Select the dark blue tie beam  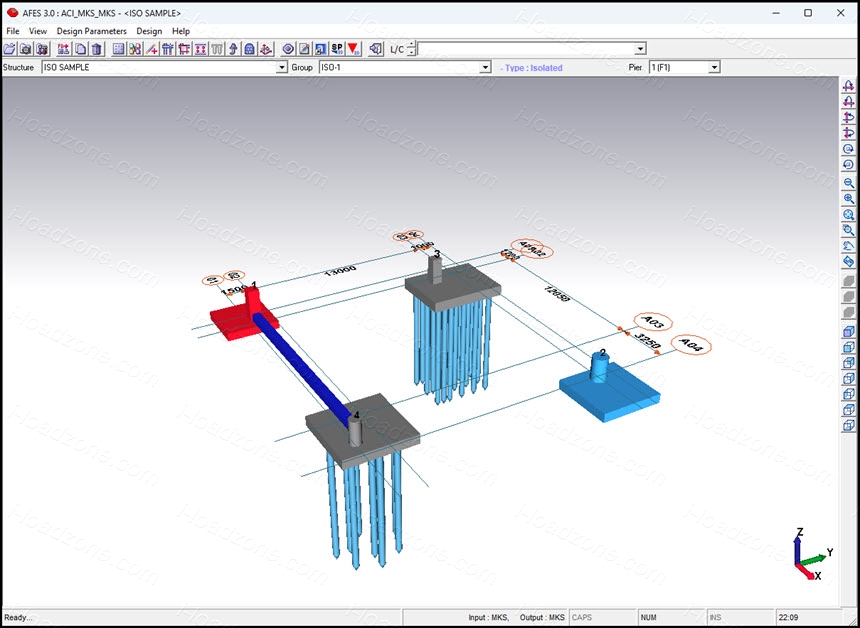click(302, 367)
